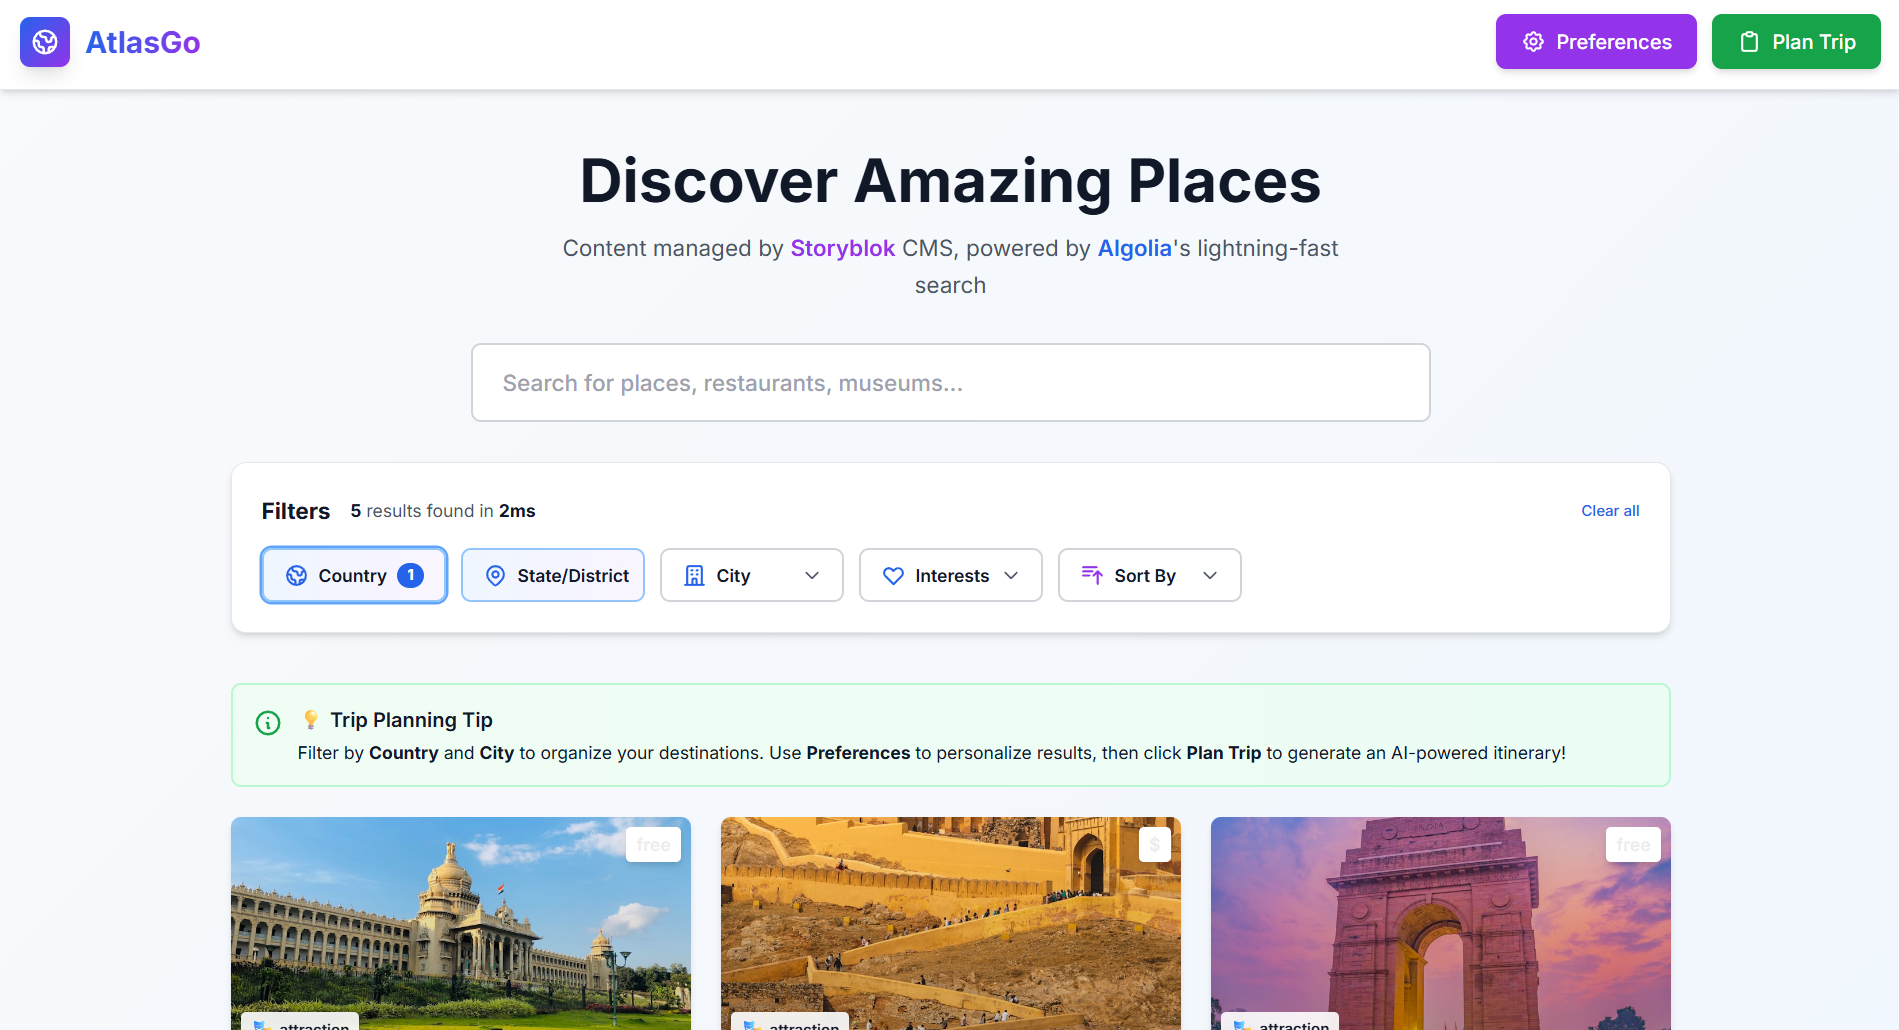
Task: Expand the Interests filter dropdown
Action: pos(951,575)
